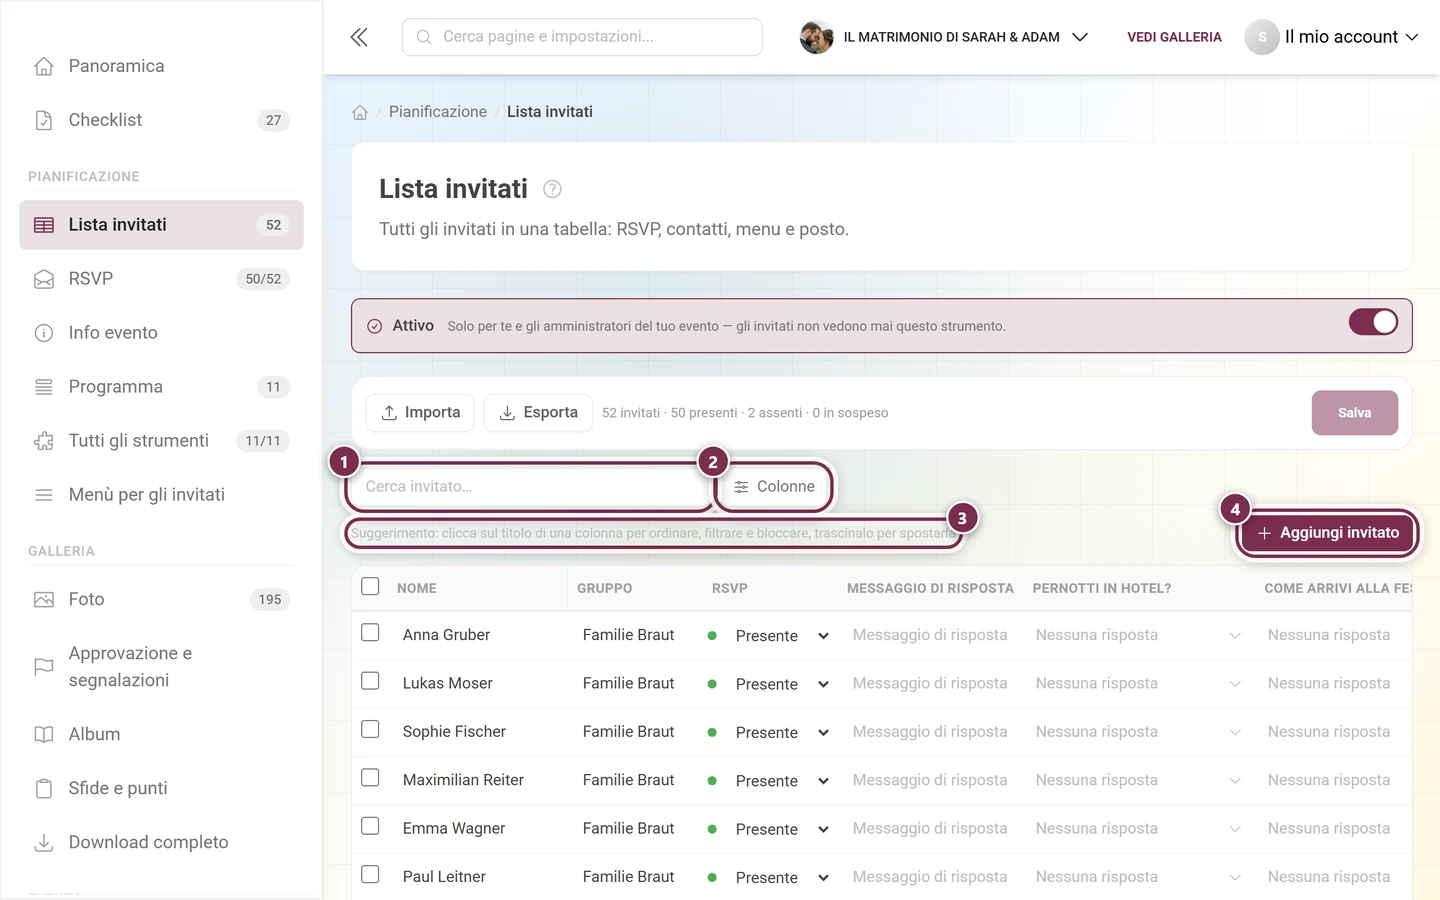
Task: Disable the Attivo toggle switch
Action: tap(1373, 322)
